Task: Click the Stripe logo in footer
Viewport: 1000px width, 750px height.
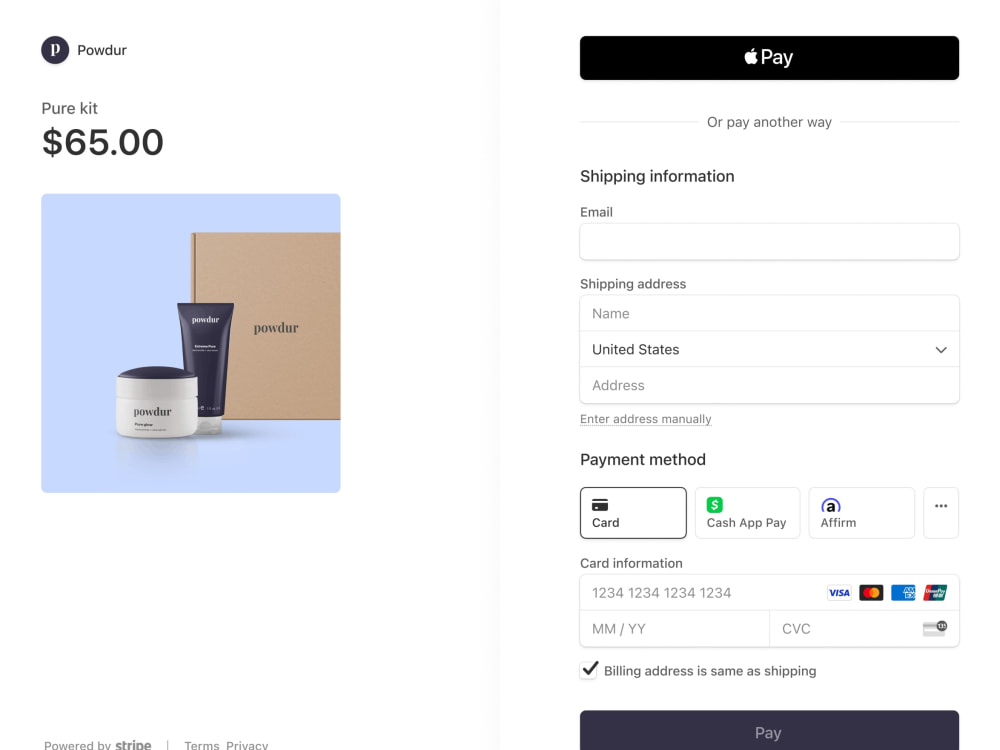Action: (x=133, y=744)
